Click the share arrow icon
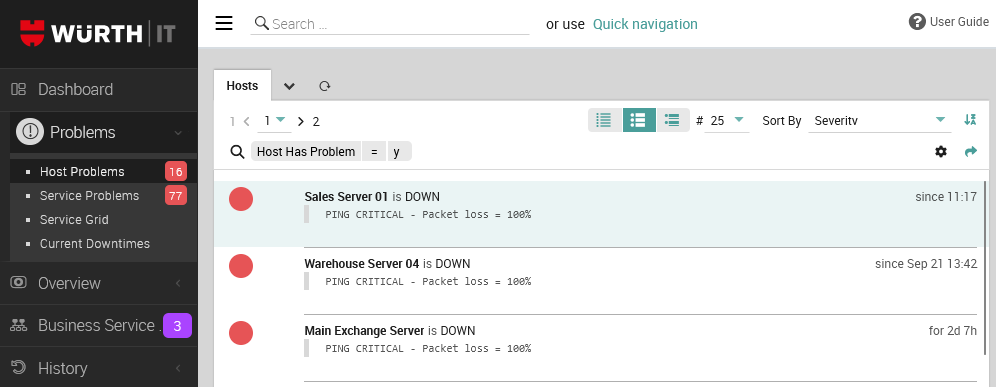Screen dimensions: 996x387 click(971, 151)
